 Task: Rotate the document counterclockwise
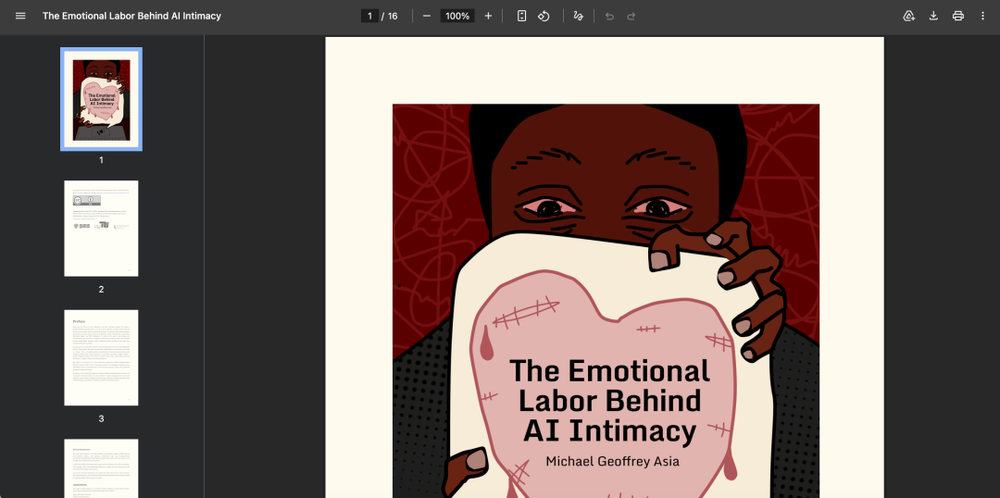(544, 16)
